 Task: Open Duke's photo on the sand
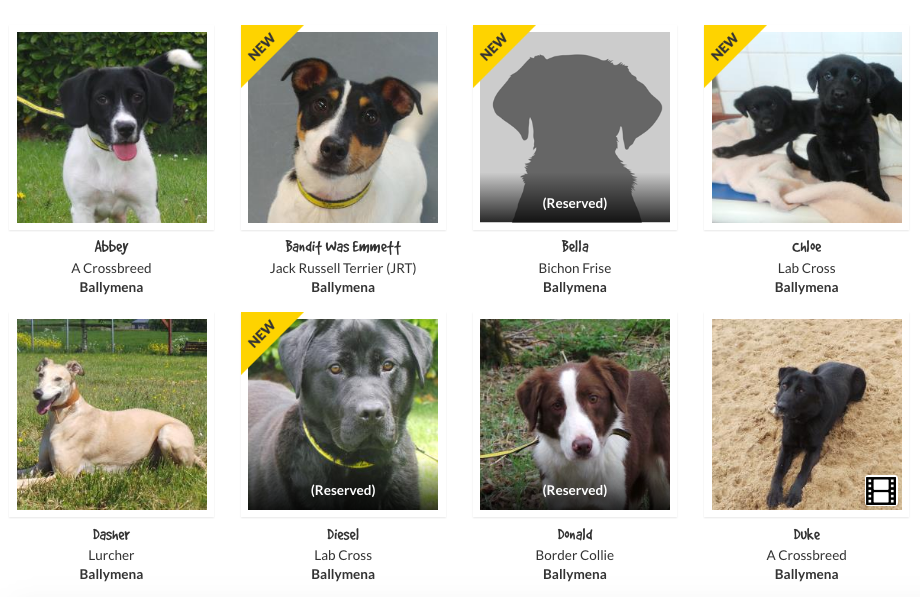pos(807,414)
